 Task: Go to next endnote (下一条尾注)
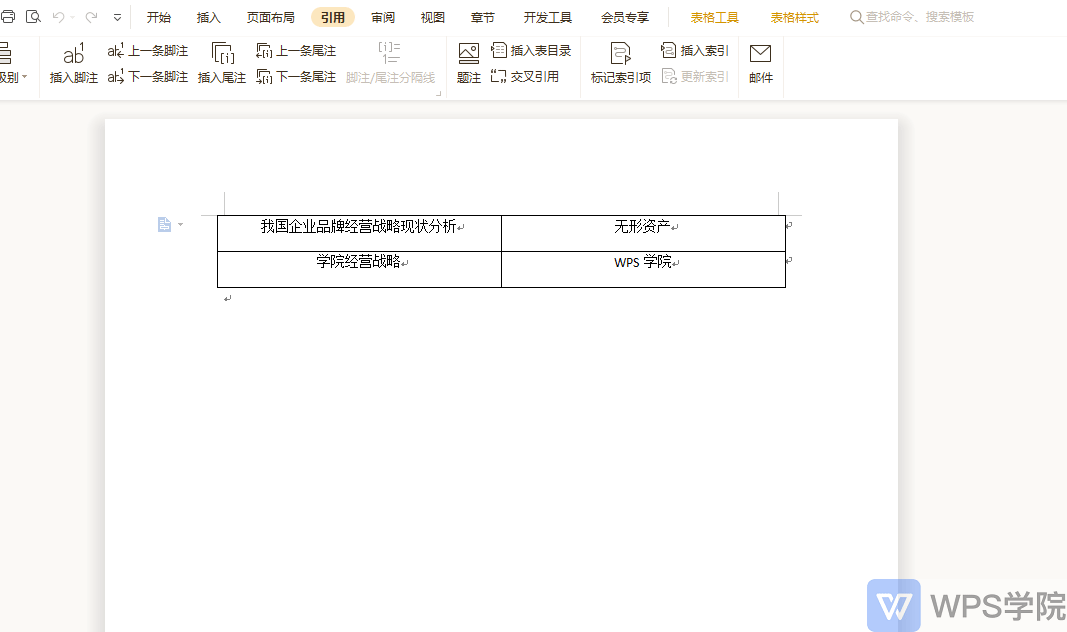[x=296, y=77]
